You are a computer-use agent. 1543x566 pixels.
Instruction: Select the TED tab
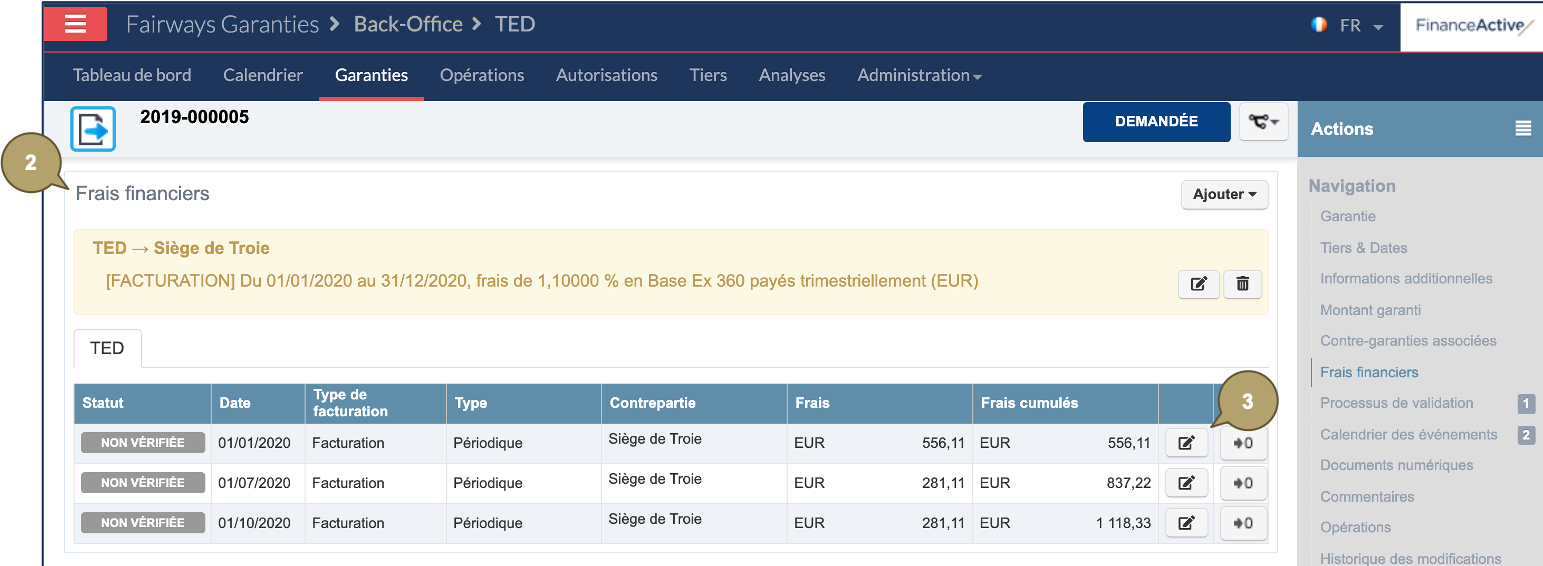point(107,348)
